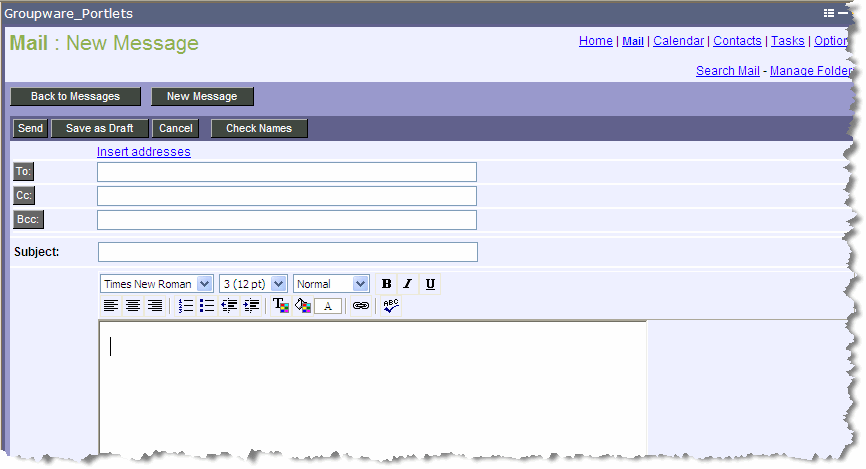Click Check Names

pos(259,128)
